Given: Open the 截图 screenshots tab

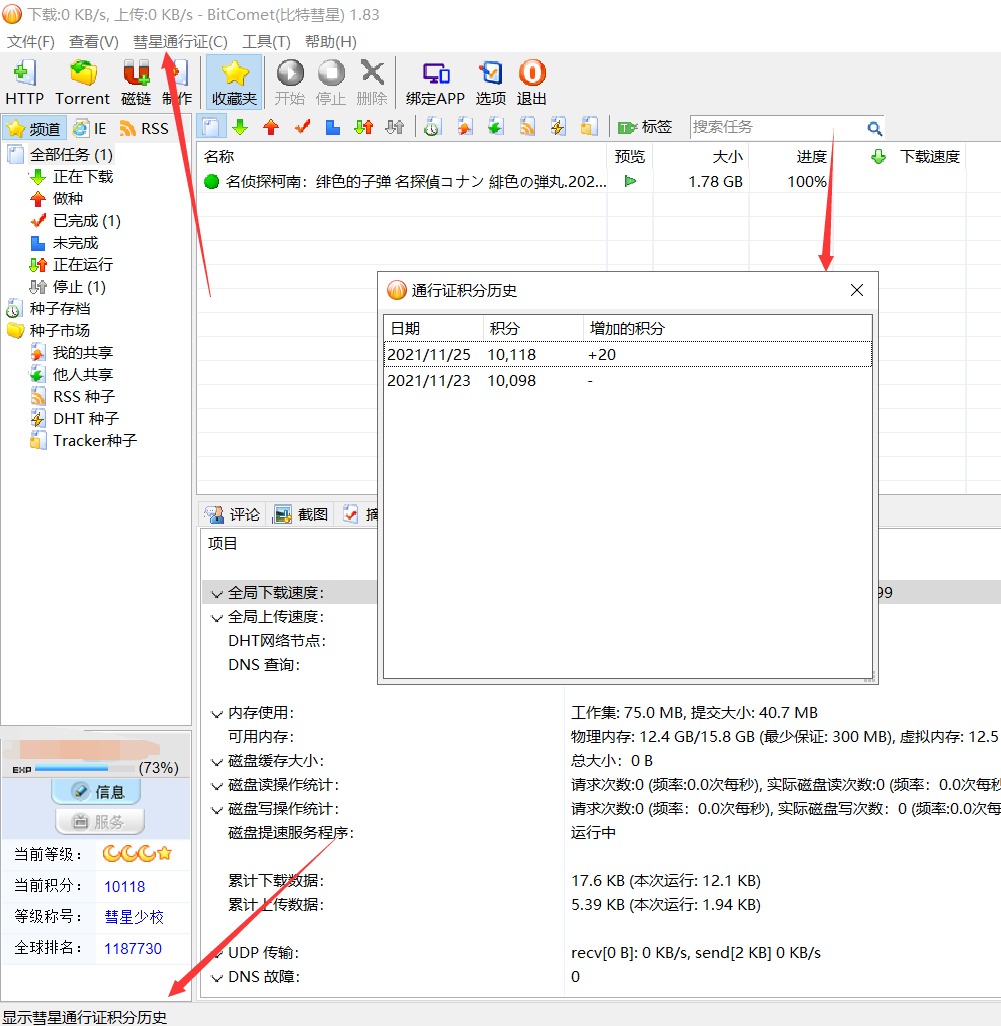Looking at the screenshot, I should 301,515.
